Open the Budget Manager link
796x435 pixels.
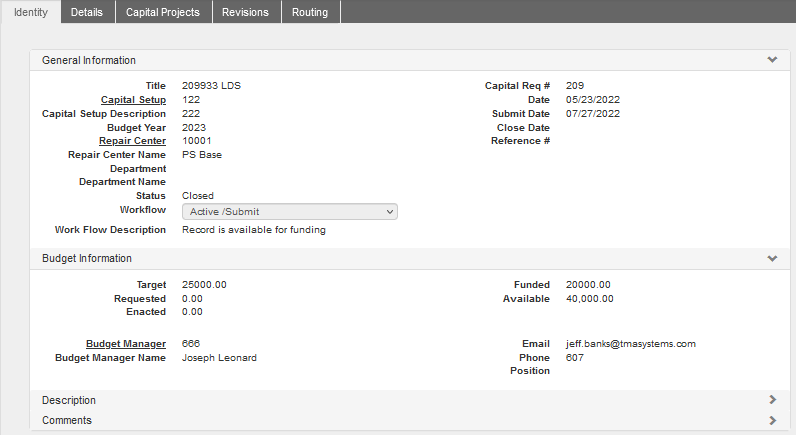point(126,344)
